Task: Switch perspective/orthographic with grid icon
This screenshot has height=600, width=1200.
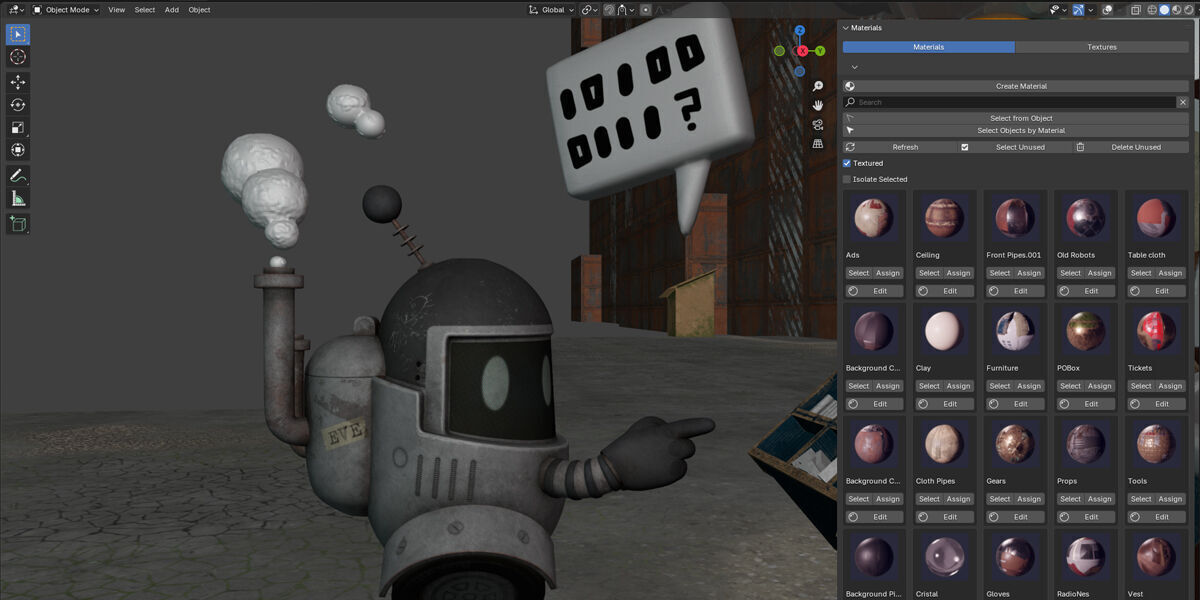Action: 818,143
